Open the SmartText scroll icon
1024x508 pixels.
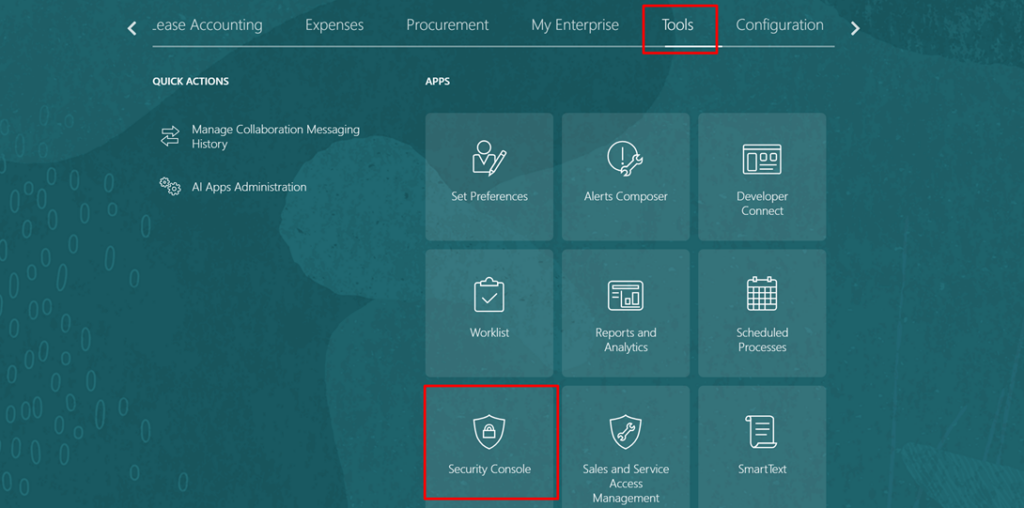pos(761,432)
